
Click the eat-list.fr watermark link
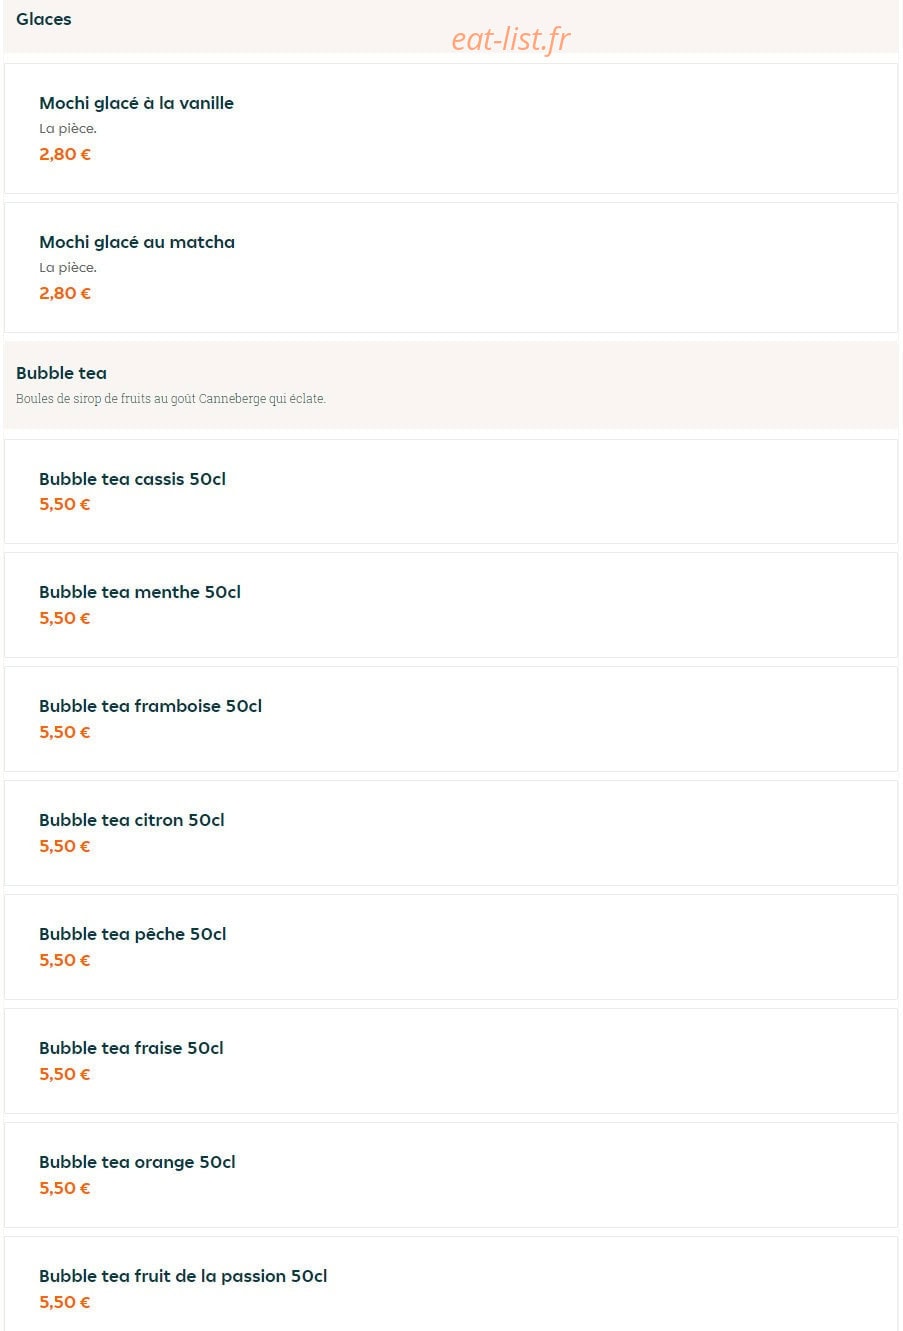(511, 38)
